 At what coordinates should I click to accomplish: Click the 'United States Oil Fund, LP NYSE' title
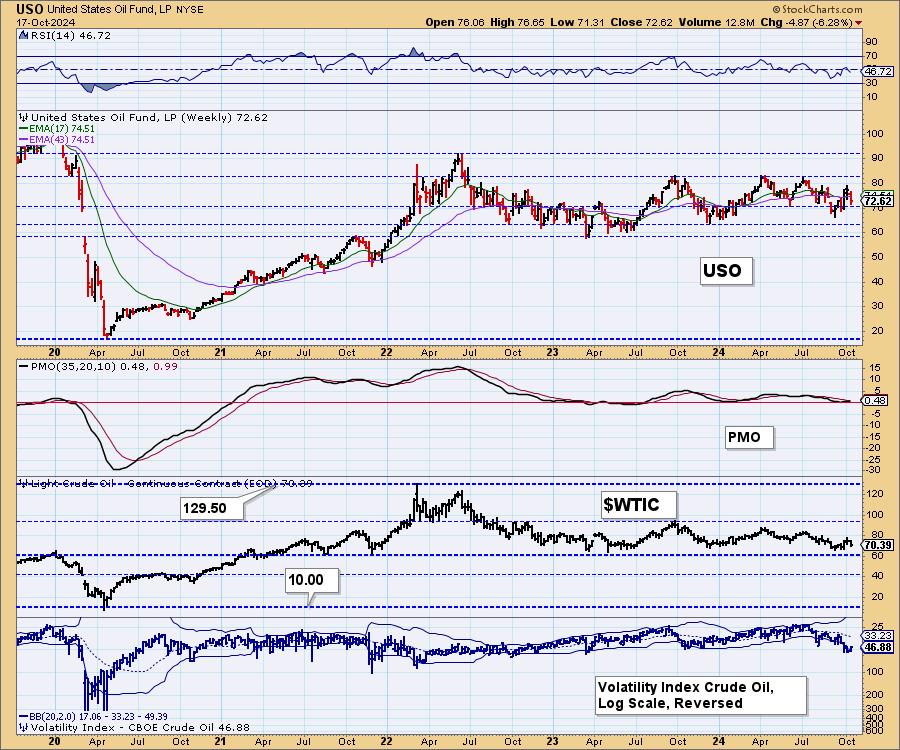click(x=125, y=9)
